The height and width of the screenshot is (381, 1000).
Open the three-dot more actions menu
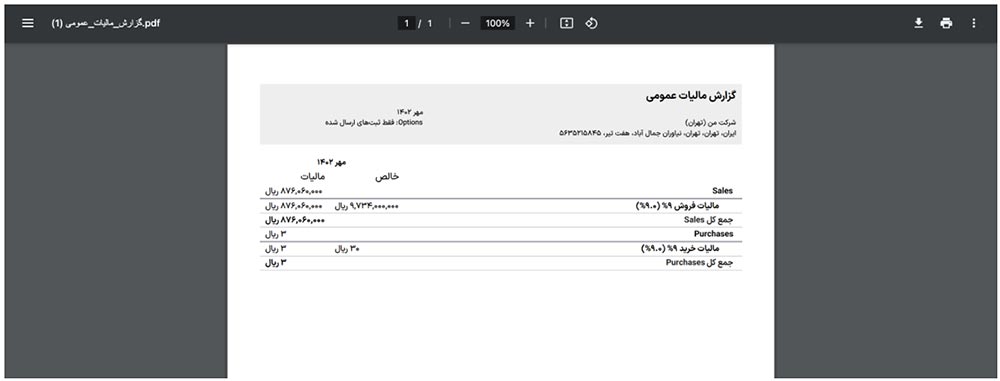pyautogui.click(x=973, y=23)
